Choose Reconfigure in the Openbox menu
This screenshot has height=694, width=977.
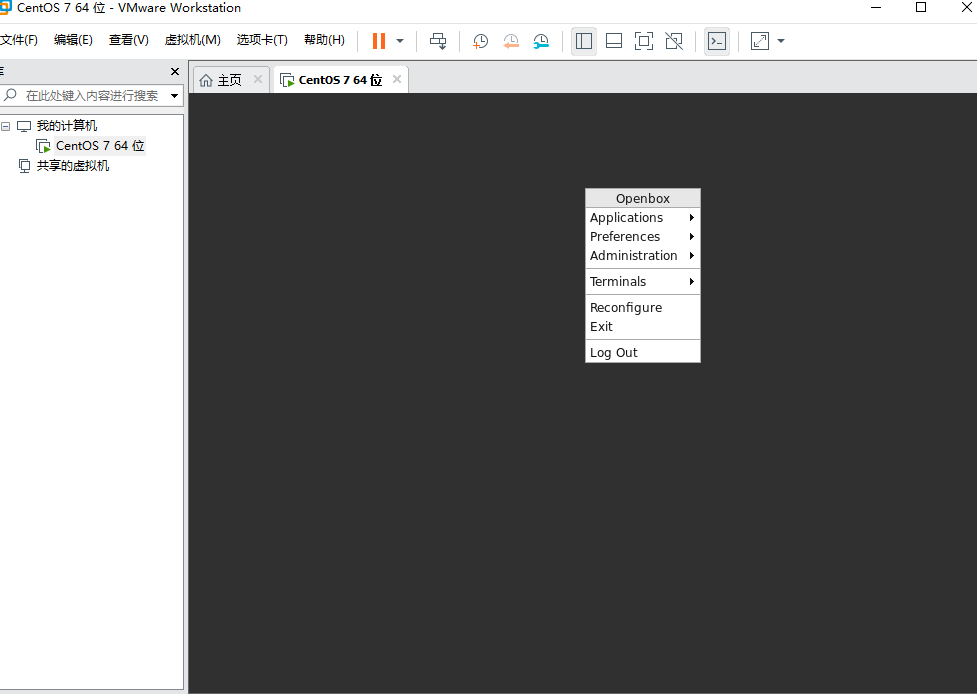coord(642,308)
